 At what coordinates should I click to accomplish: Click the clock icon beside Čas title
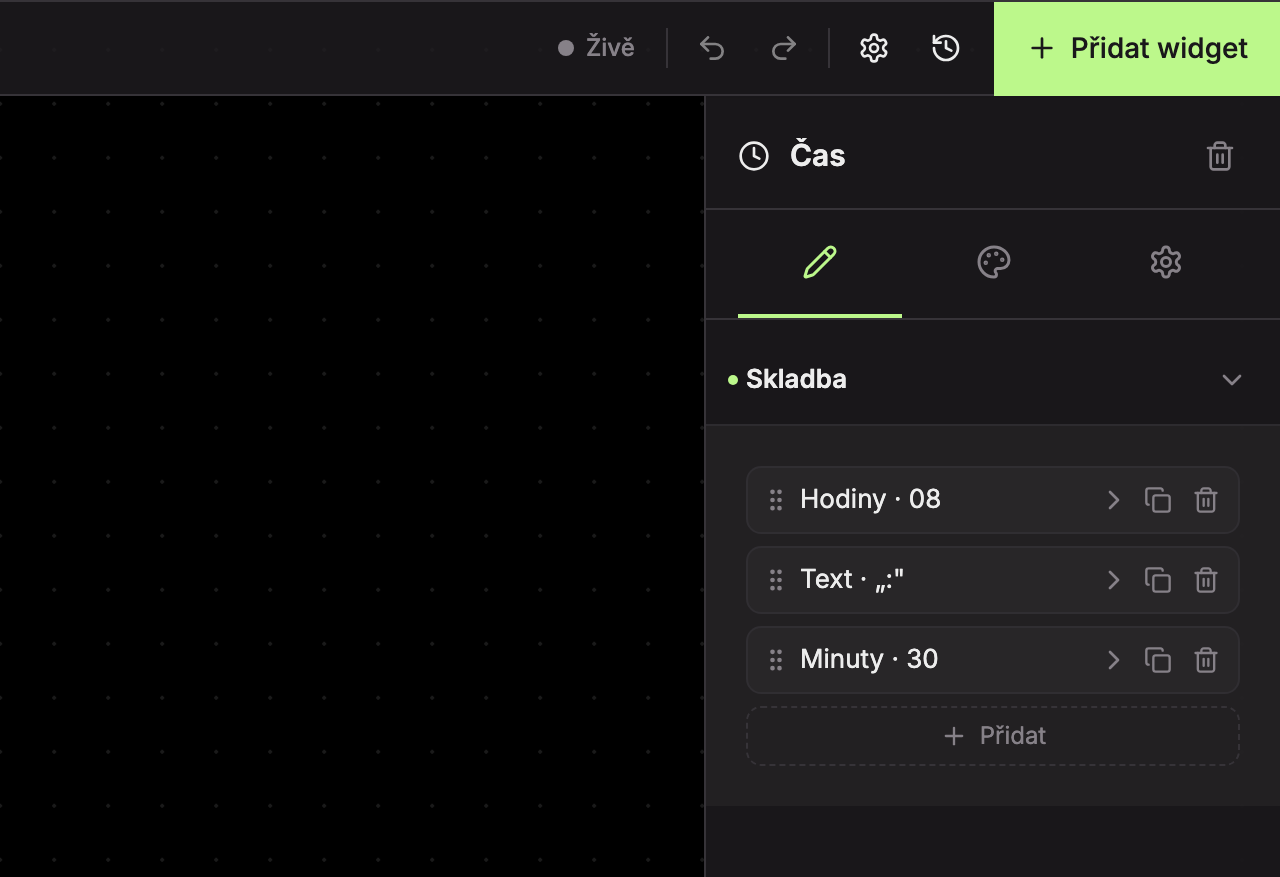pyautogui.click(x=754, y=156)
